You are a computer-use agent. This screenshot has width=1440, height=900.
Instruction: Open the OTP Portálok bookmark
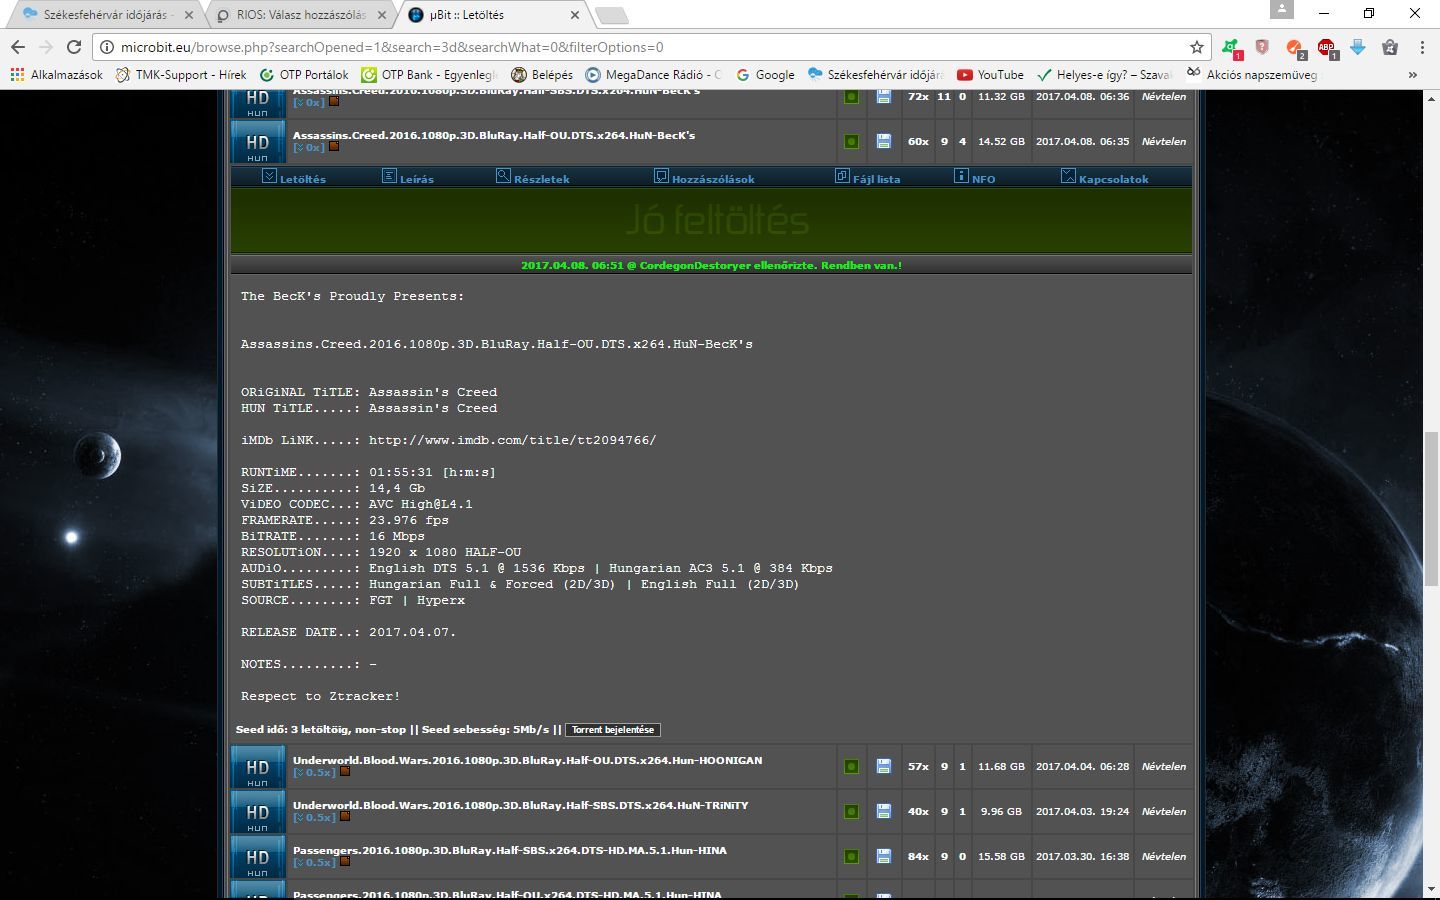click(x=304, y=74)
